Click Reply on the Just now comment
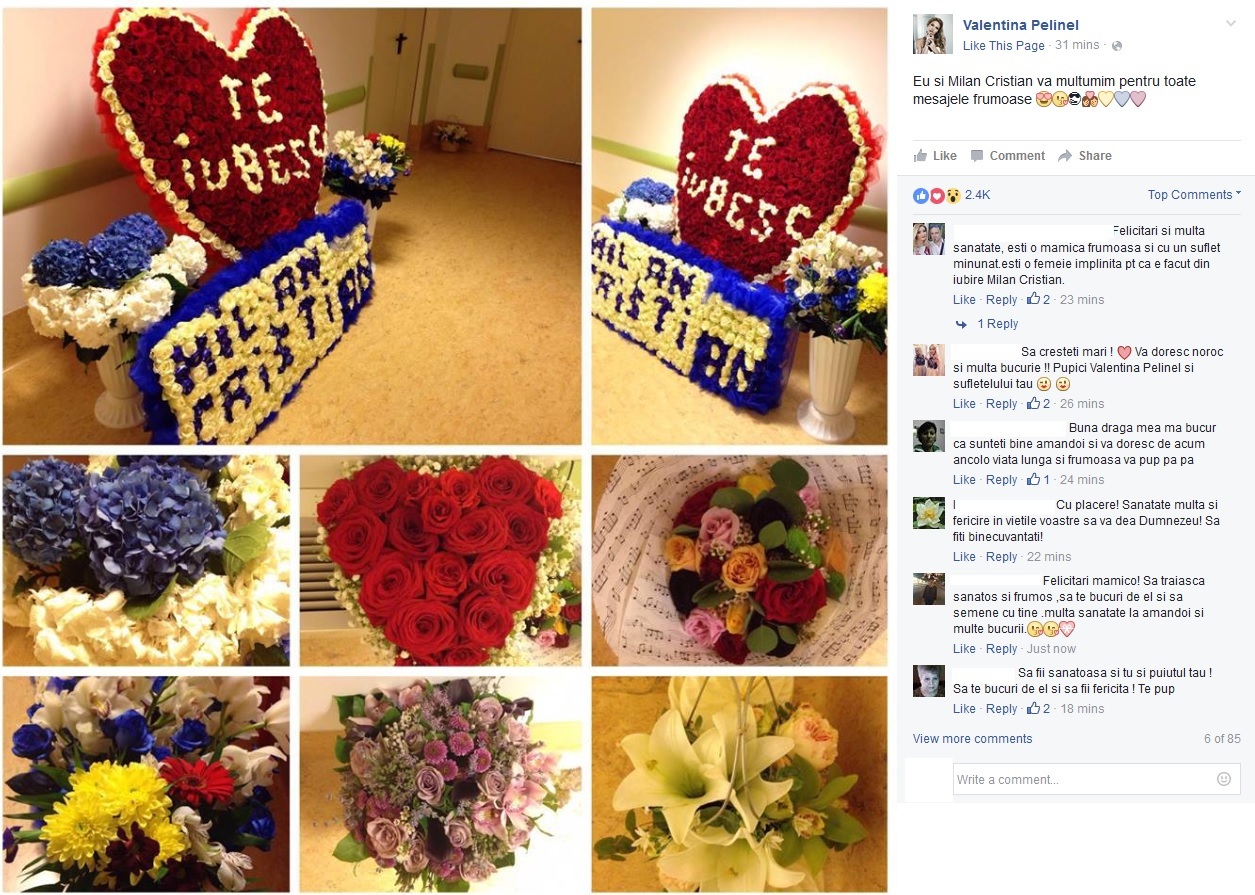The width and height of the screenshot is (1255, 895). tap(1001, 649)
